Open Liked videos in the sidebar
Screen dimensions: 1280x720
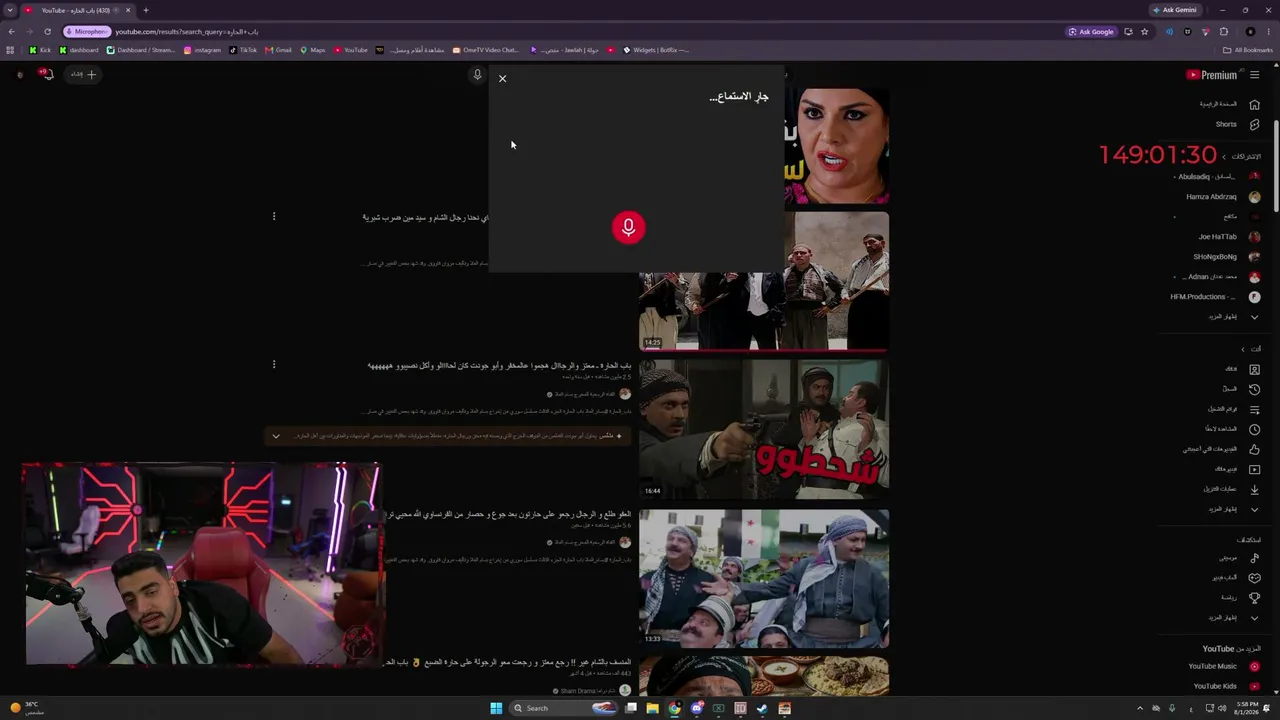coord(1222,449)
